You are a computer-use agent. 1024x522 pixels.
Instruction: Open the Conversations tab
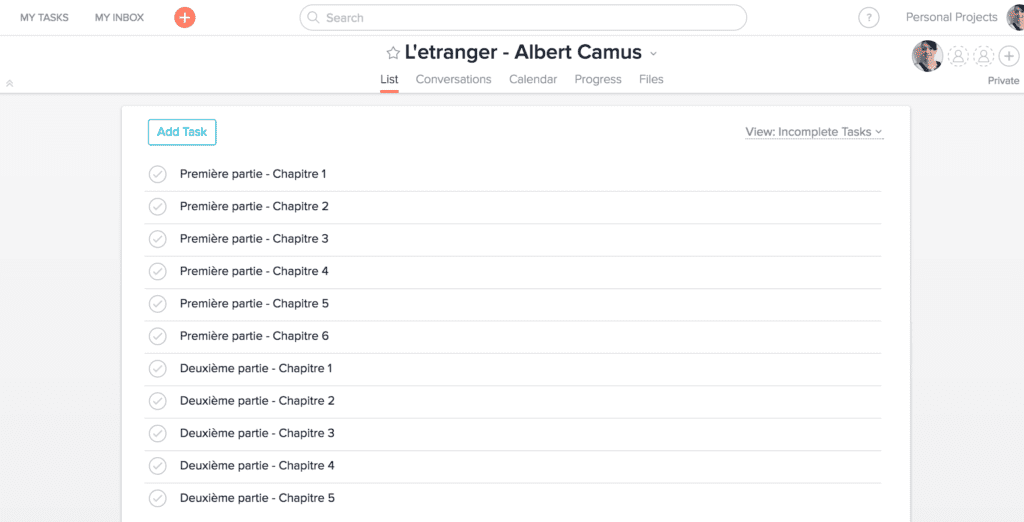tap(453, 79)
